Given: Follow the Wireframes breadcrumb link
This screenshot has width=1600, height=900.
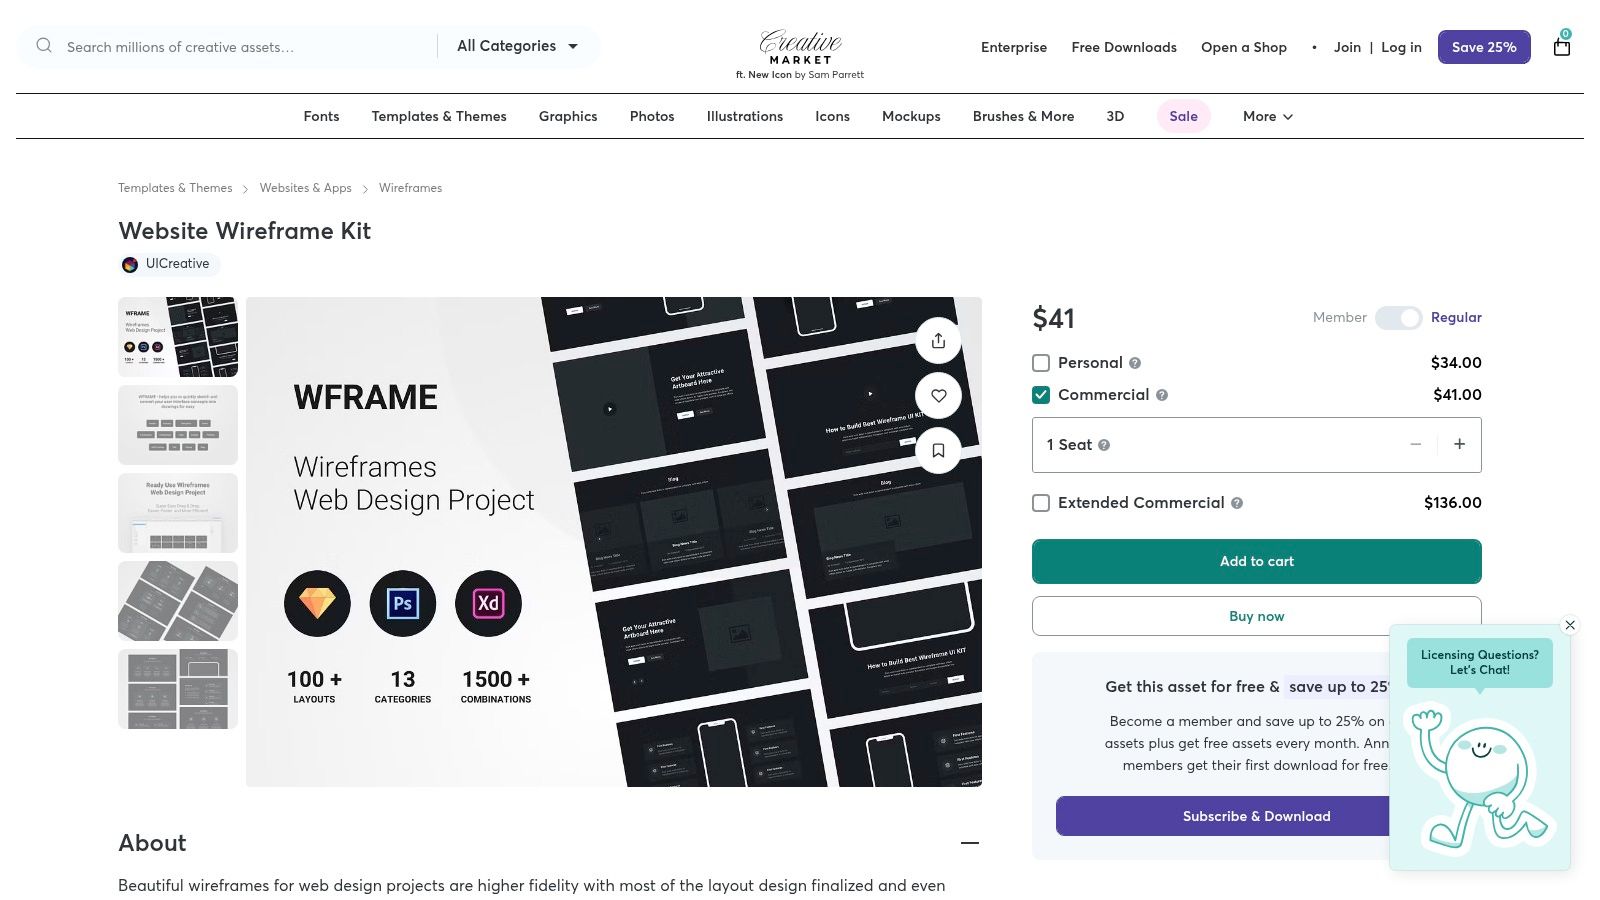Looking at the screenshot, I should [410, 188].
